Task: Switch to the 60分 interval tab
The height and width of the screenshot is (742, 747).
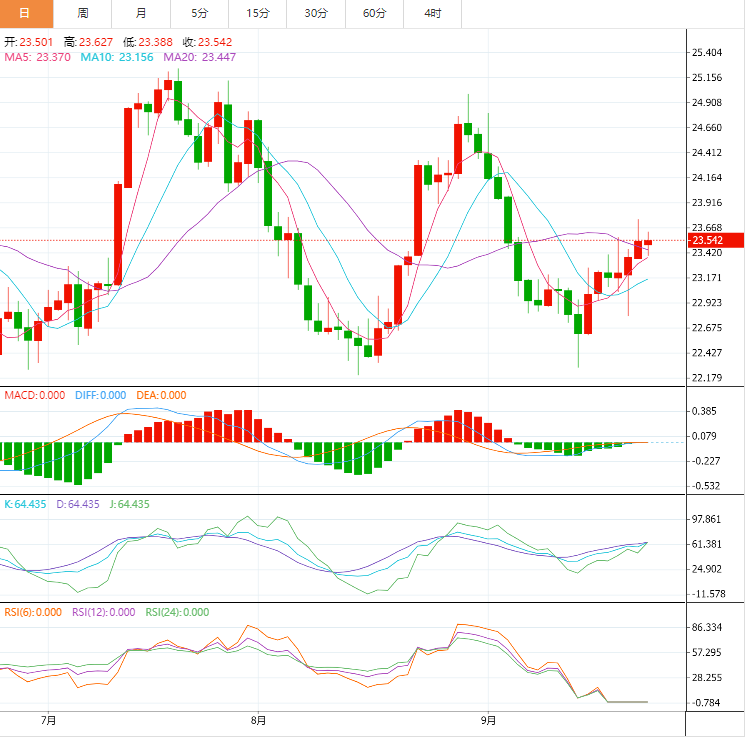Action: click(374, 13)
